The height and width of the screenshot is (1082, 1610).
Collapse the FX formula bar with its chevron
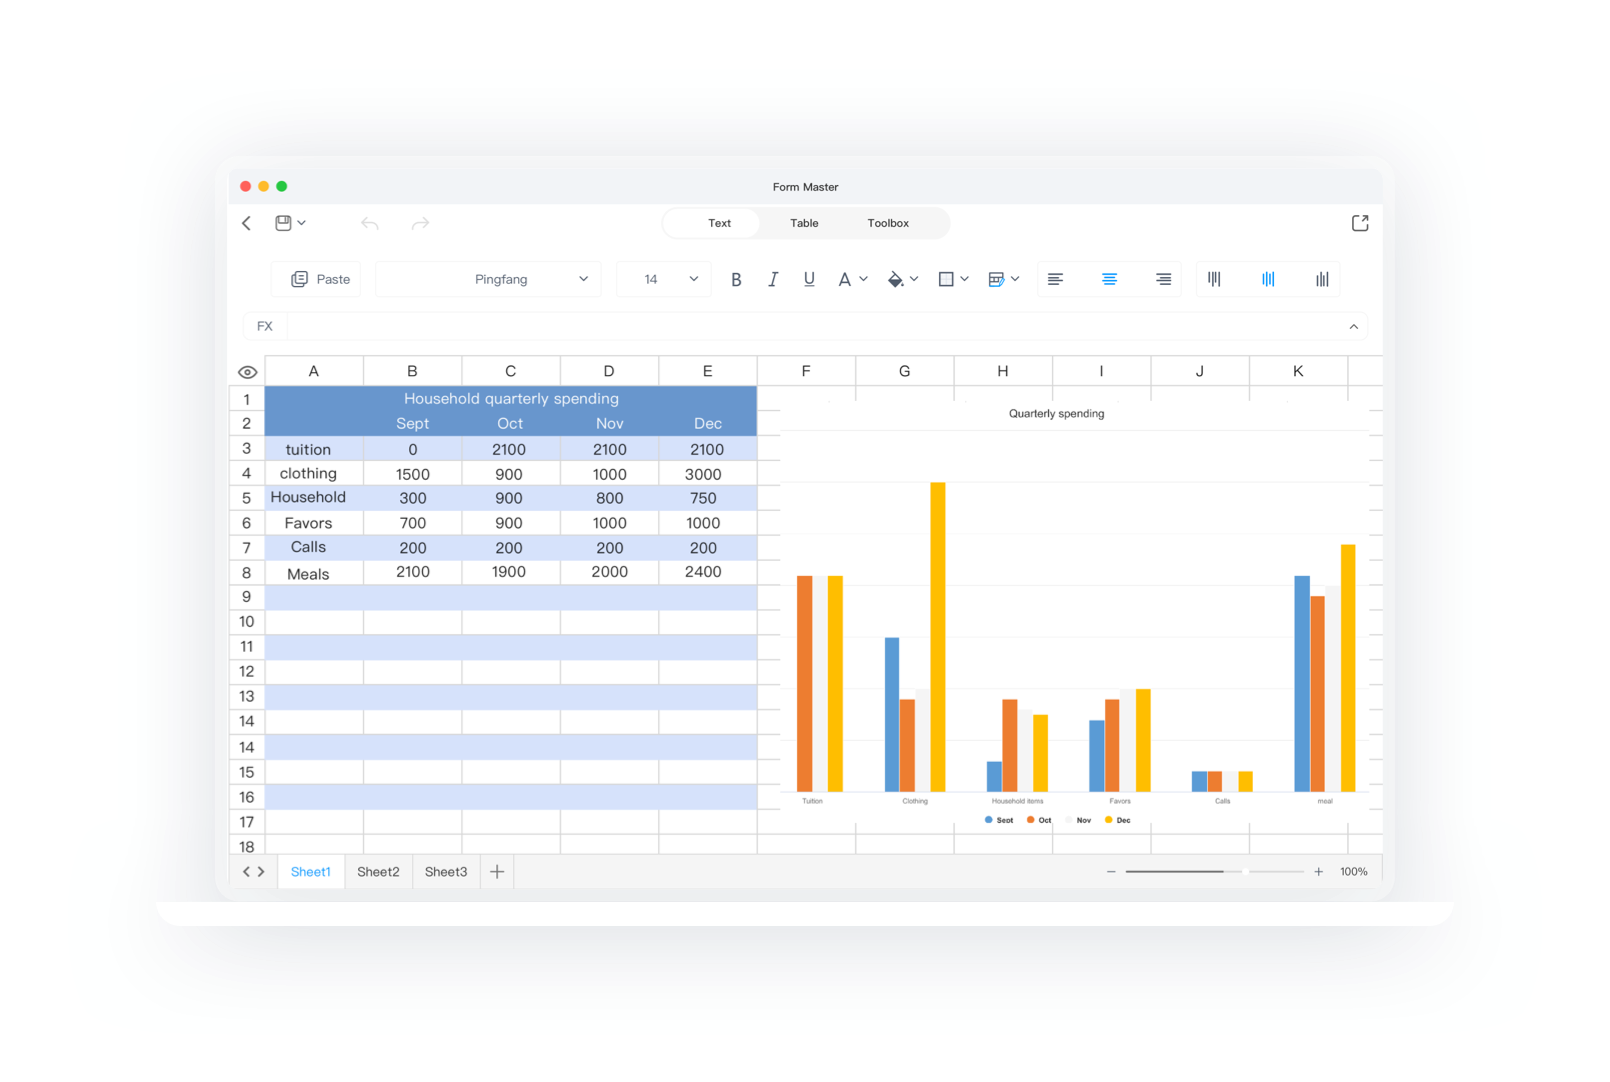[1353, 326]
